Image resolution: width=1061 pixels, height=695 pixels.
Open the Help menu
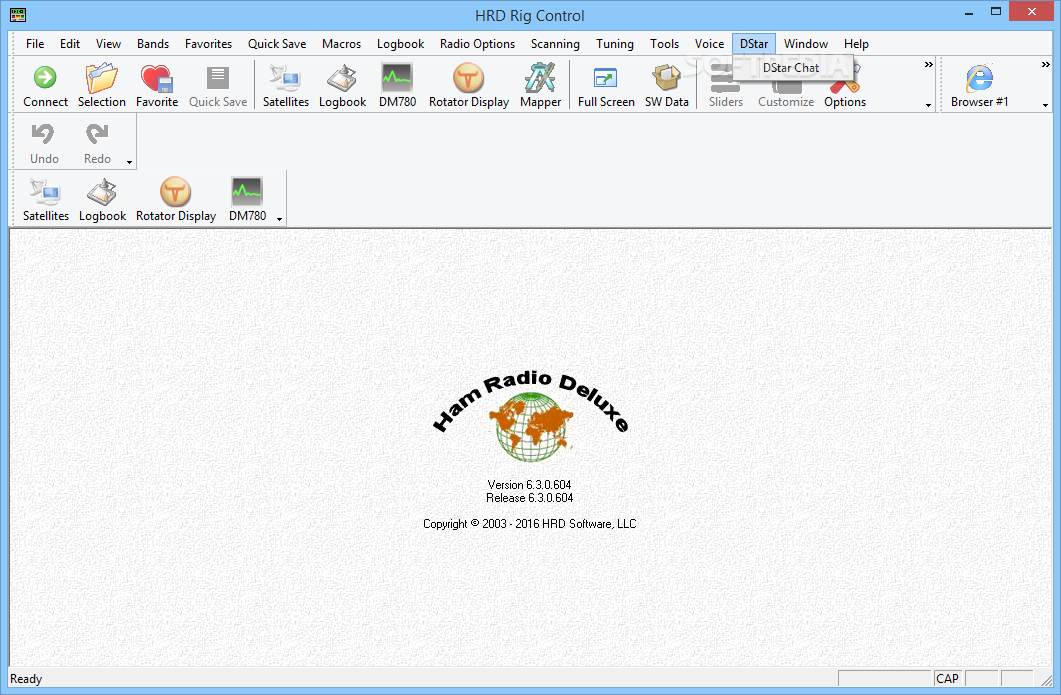856,44
